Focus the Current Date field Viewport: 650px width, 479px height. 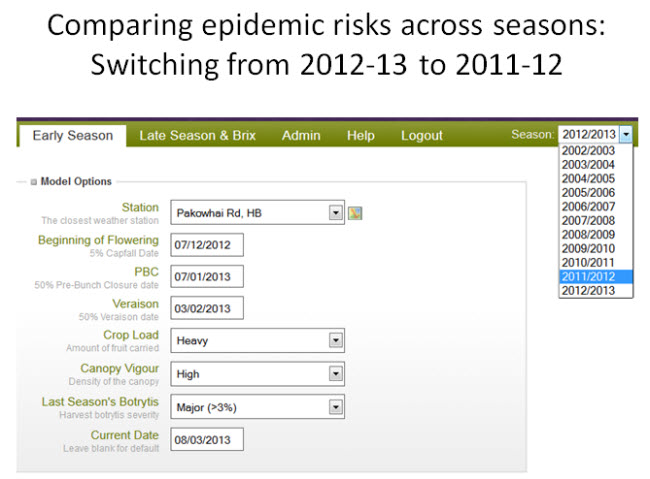207,439
